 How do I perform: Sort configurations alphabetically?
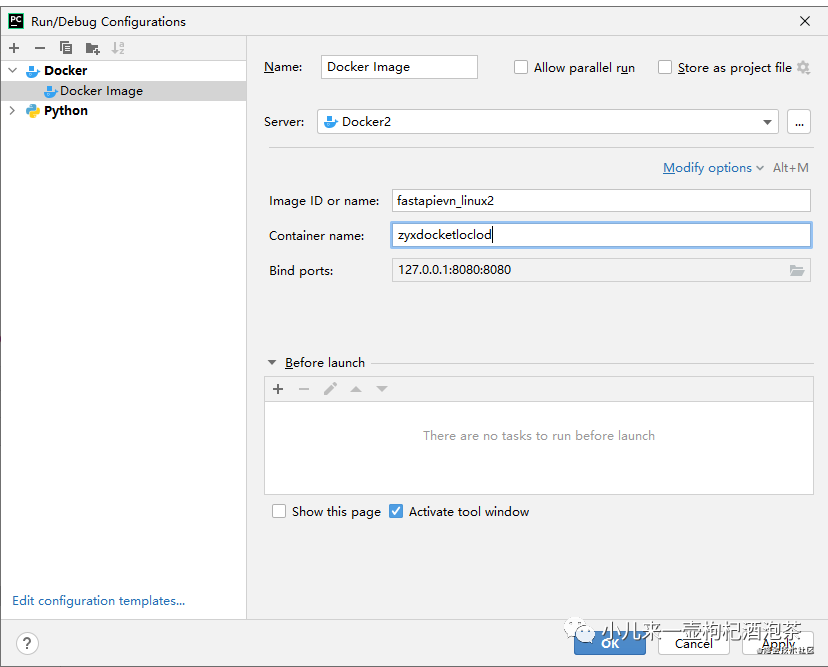pyautogui.click(x=118, y=48)
